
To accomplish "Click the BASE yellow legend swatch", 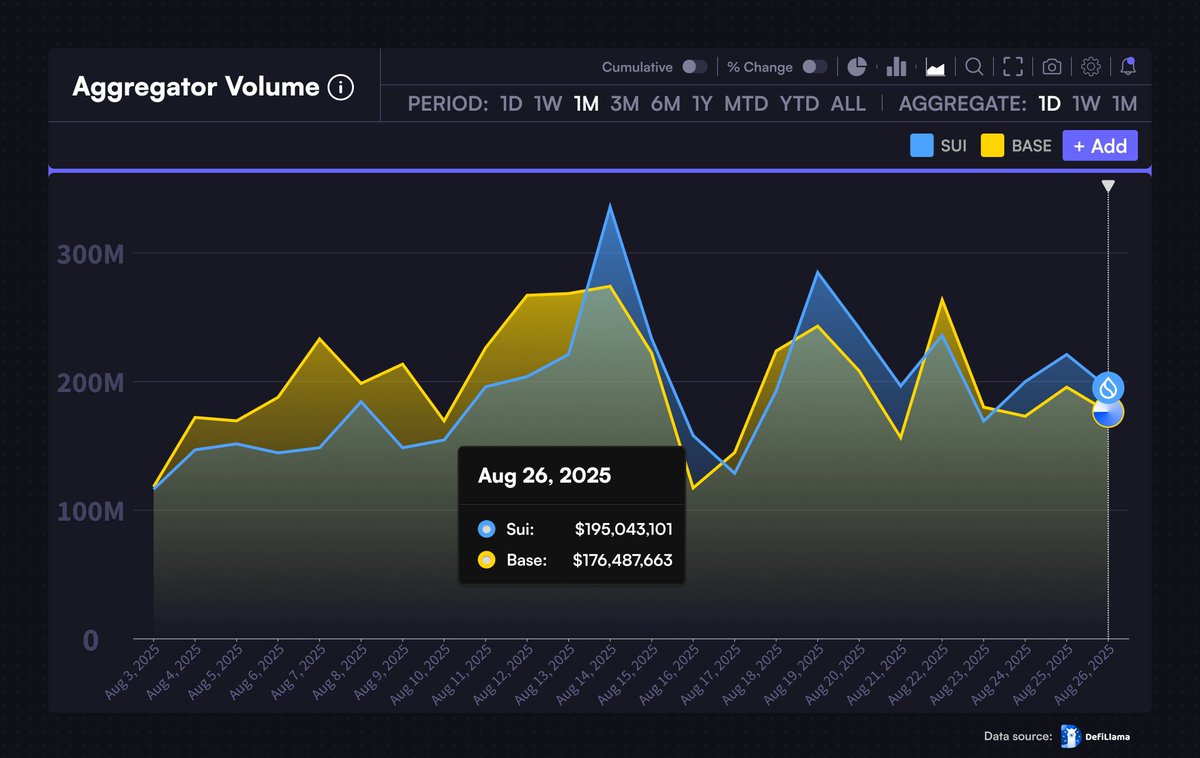I will pyautogui.click(x=992, y=146).
